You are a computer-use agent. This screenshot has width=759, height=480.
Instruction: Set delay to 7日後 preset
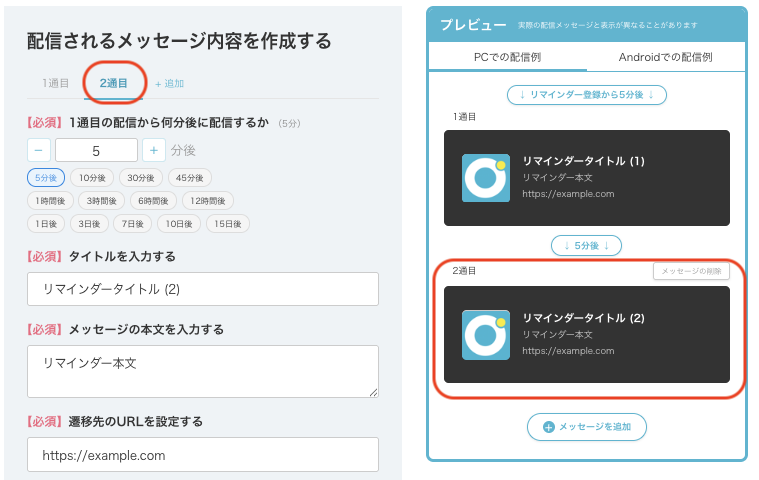click(133, 224)
